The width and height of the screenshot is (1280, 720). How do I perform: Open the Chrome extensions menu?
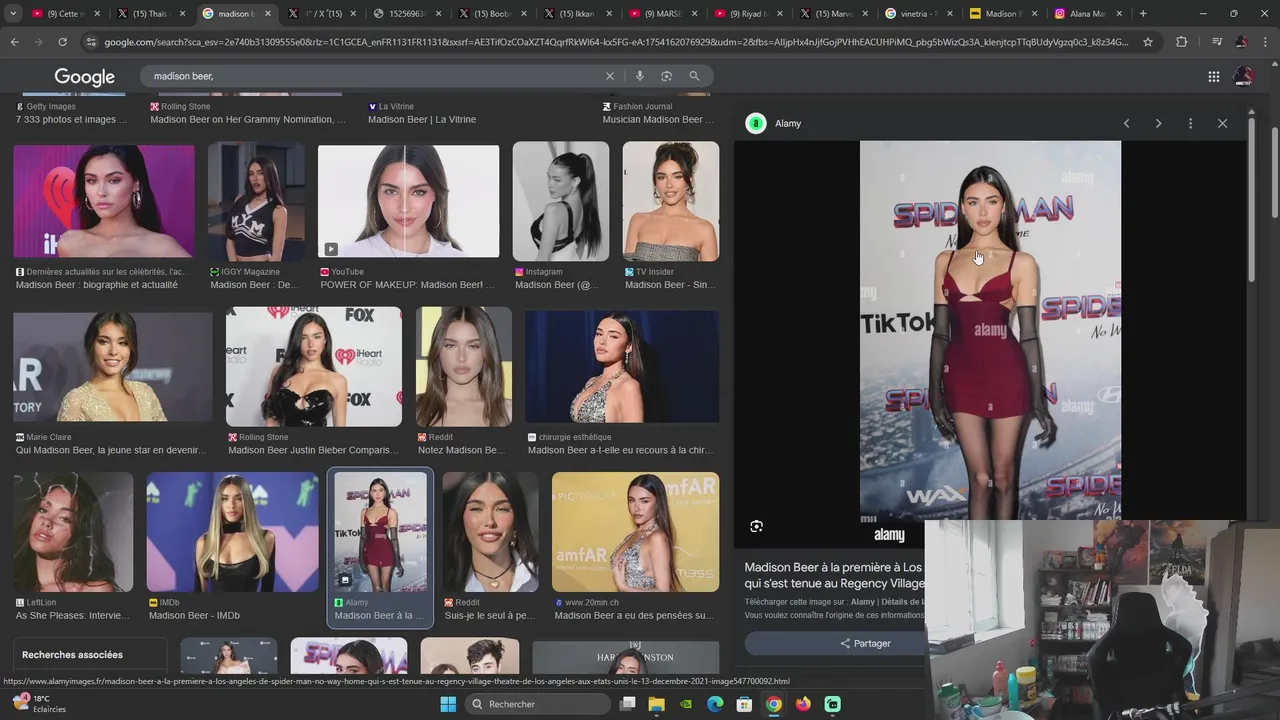pos(1181,42)
